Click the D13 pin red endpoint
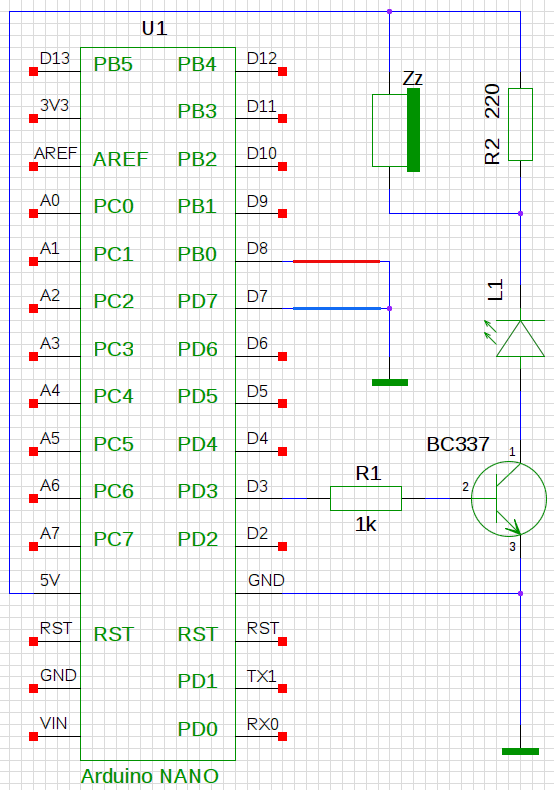This screenshot has width=554, height=790. point(34,72)
